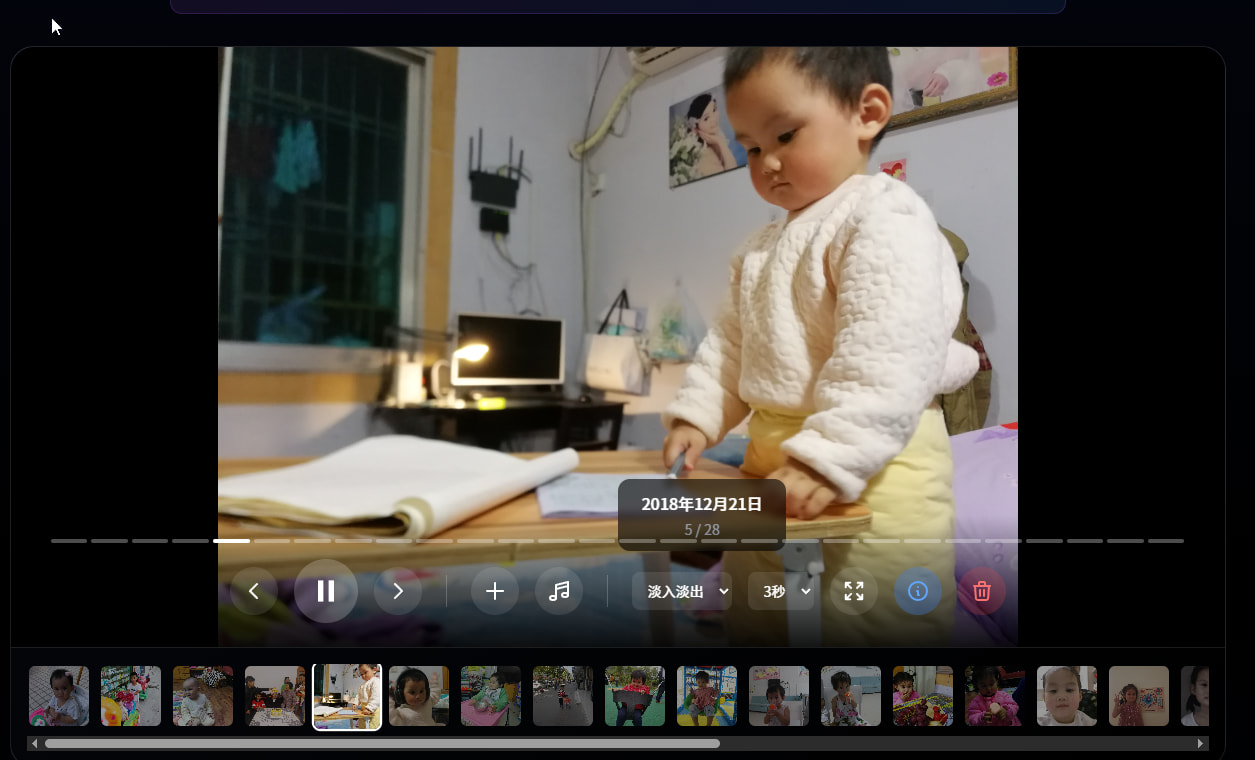Select the street scene thumbnail
This screenshot has width=1255, height=760.
[x=563, y=696]
